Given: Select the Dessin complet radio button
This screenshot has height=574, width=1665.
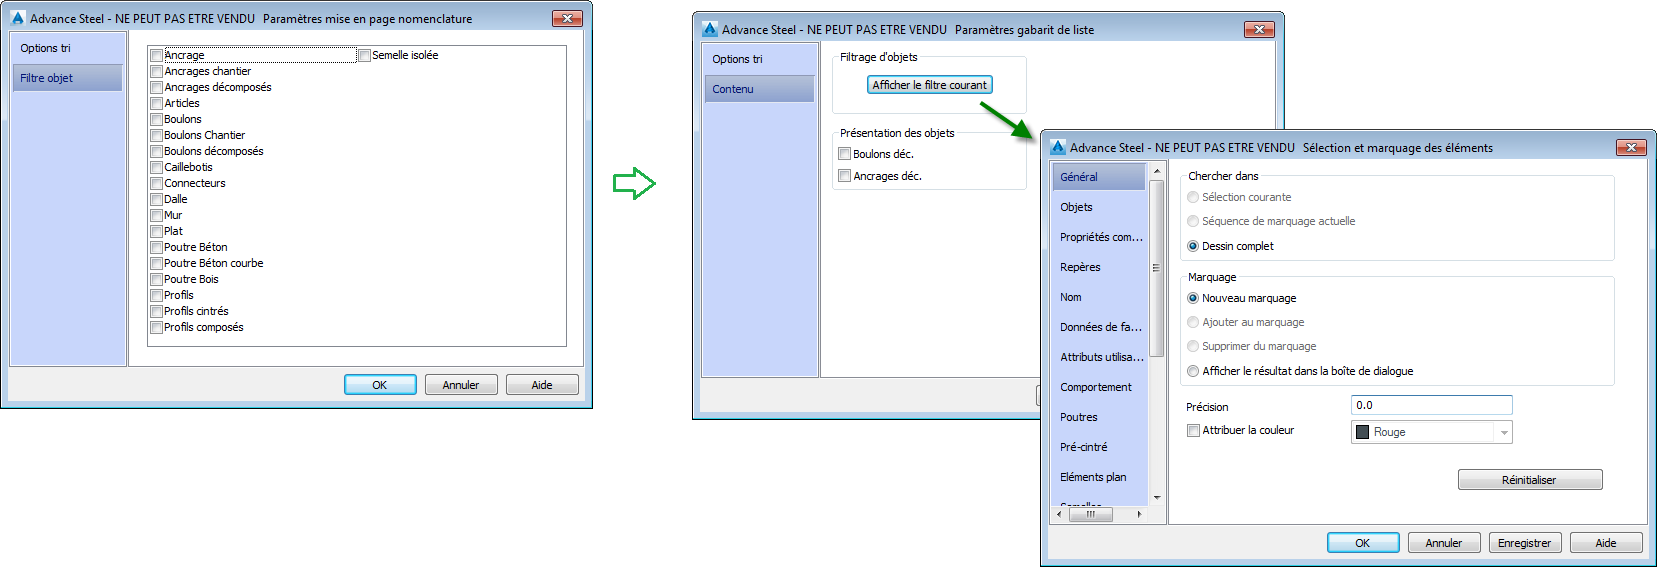Looking at the screenshot, I should pos(1193,246).
